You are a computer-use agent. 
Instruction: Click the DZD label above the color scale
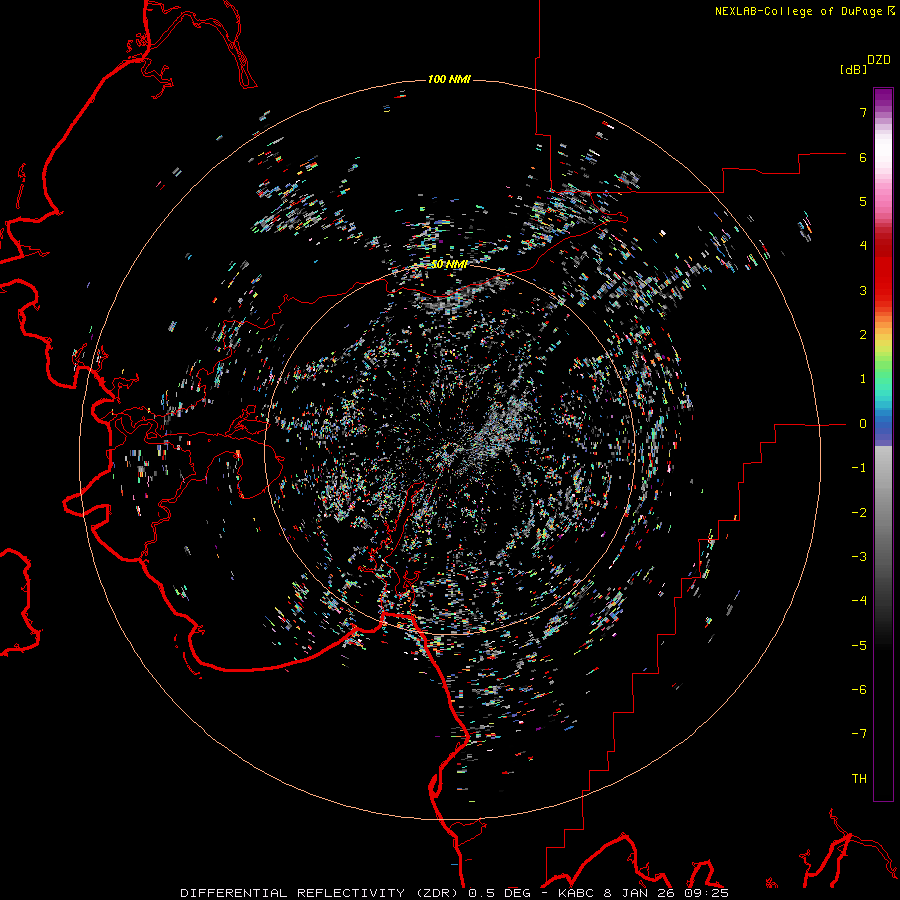879,60
